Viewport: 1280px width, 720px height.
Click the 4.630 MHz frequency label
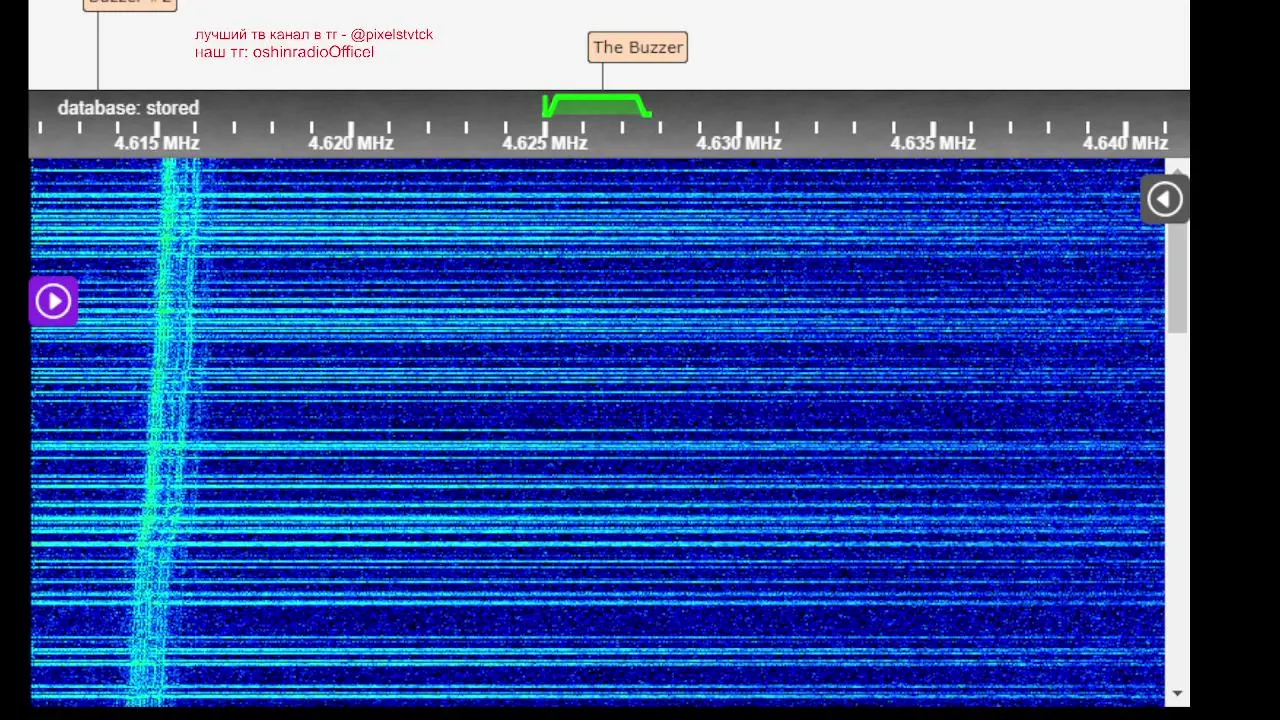tap(739, 143)
